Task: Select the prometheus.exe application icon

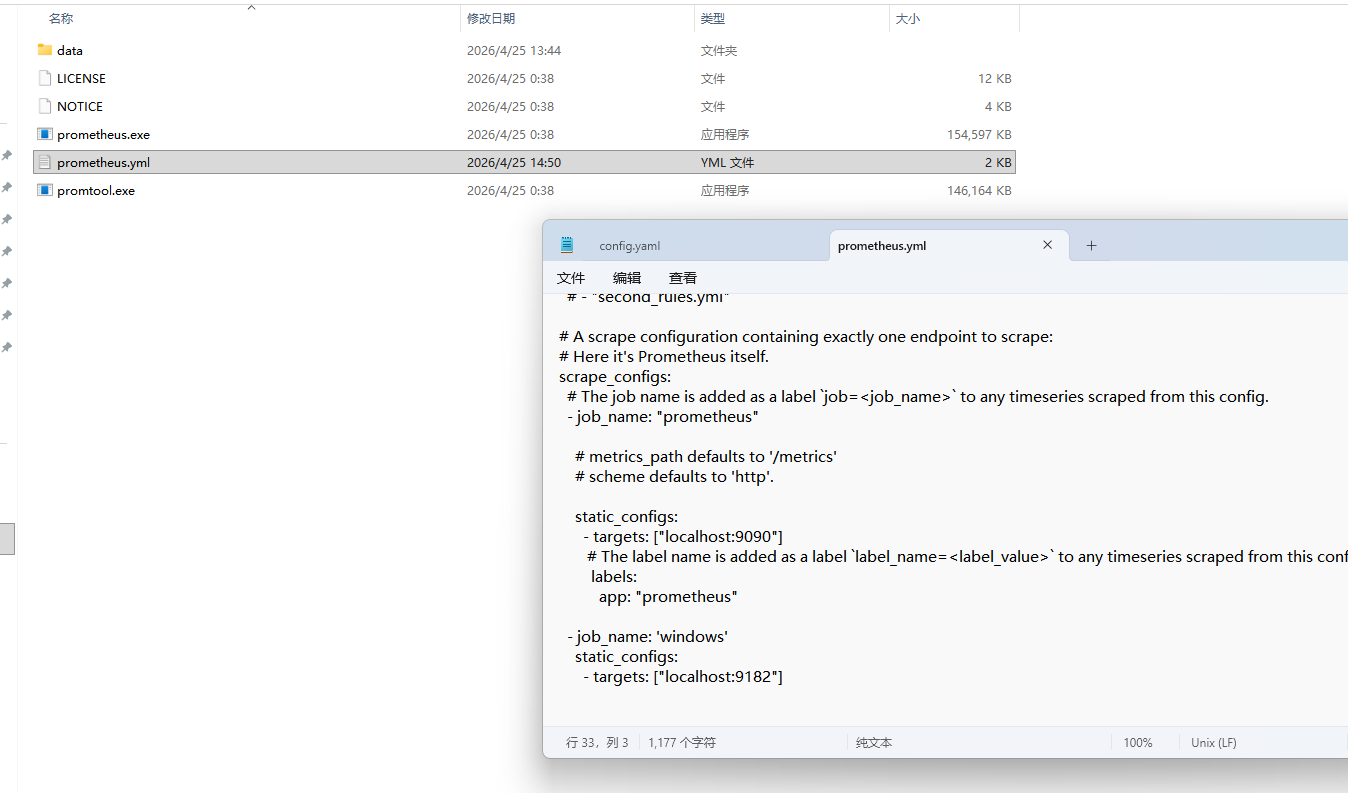Action: 44,134
